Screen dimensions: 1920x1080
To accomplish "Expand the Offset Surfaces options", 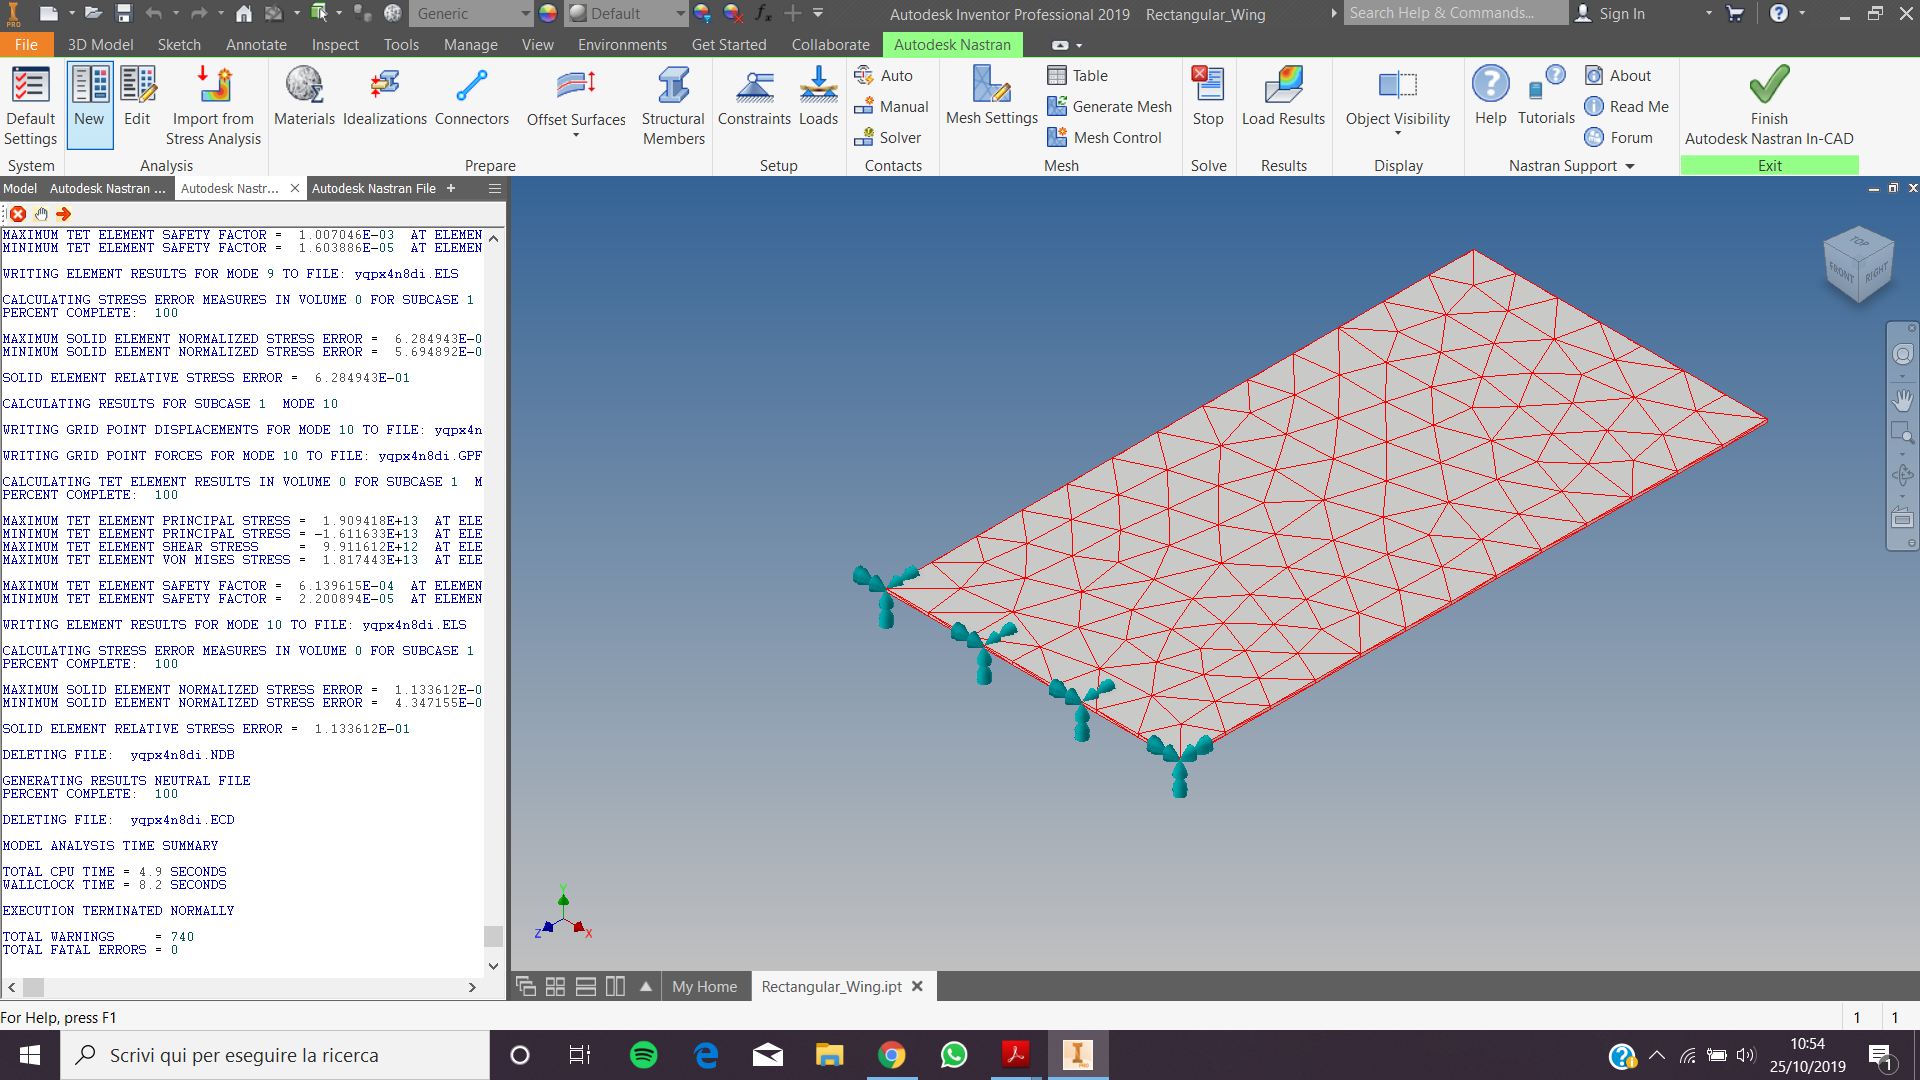I will tap(575, 135).
